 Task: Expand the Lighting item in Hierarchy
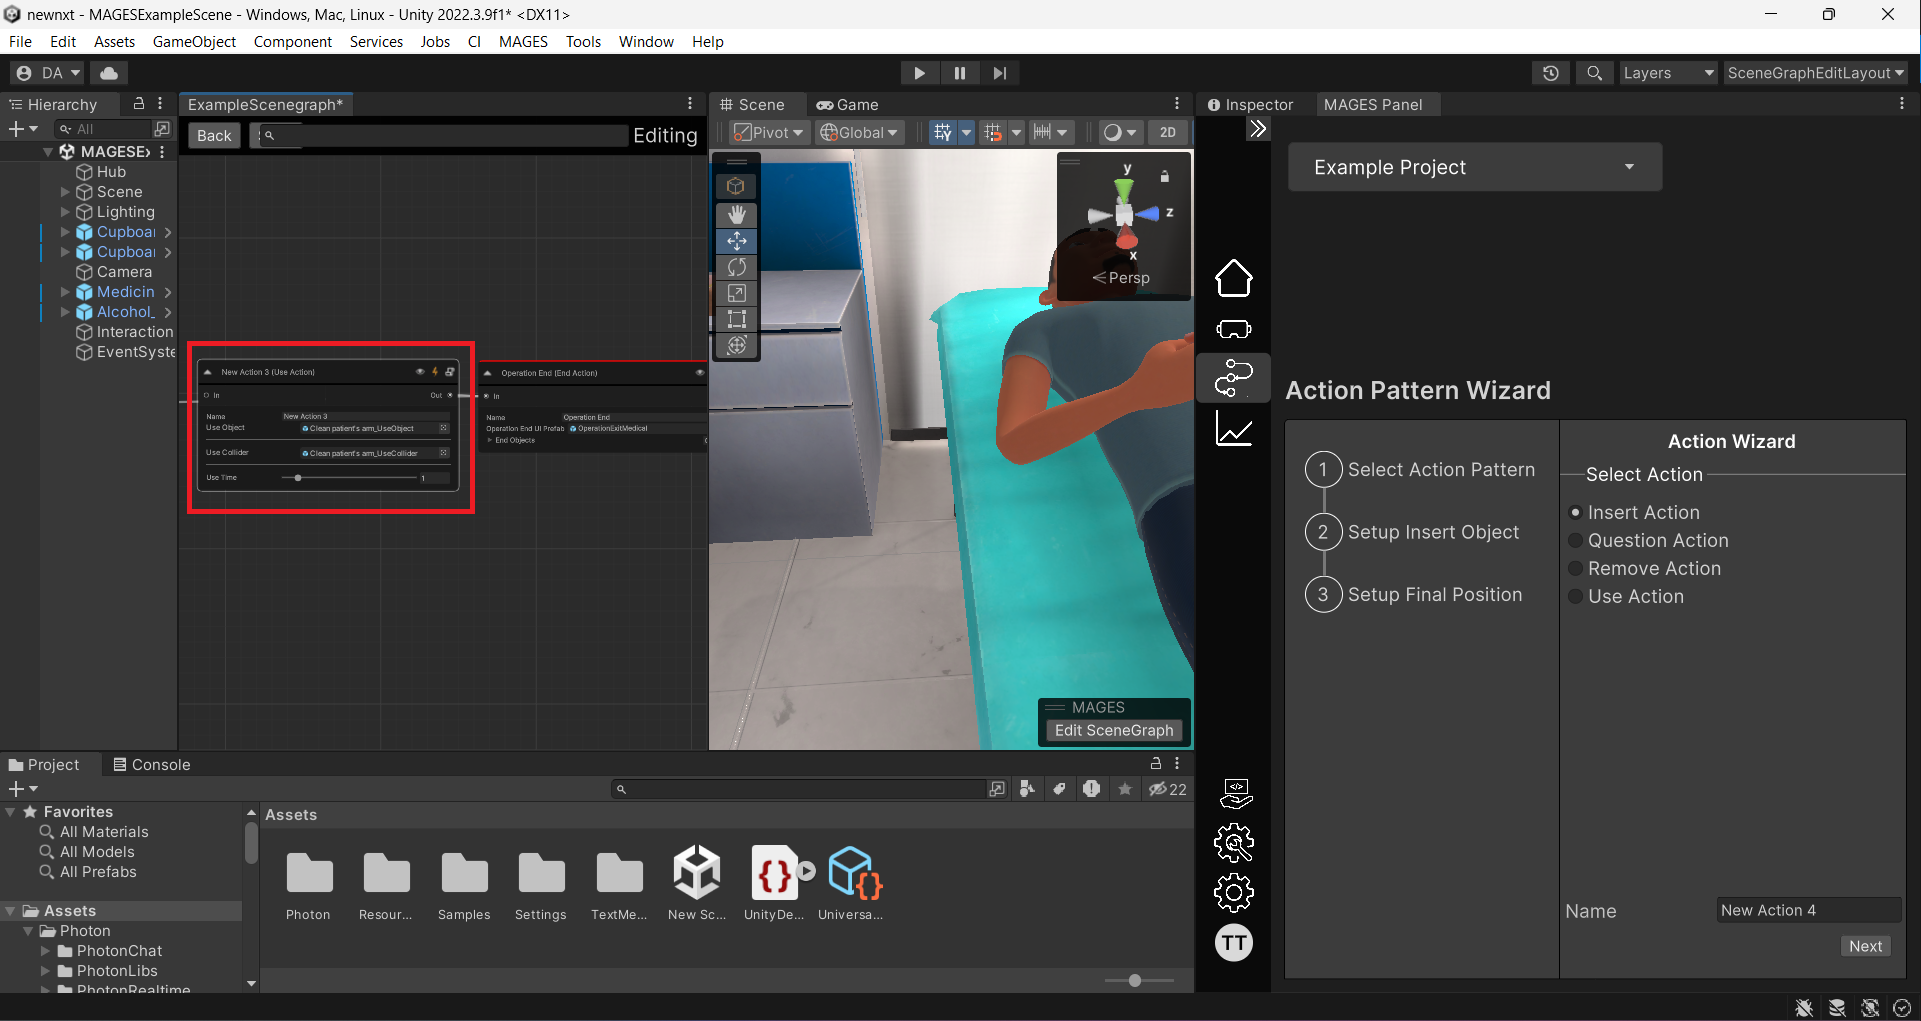tap(66, 212)
